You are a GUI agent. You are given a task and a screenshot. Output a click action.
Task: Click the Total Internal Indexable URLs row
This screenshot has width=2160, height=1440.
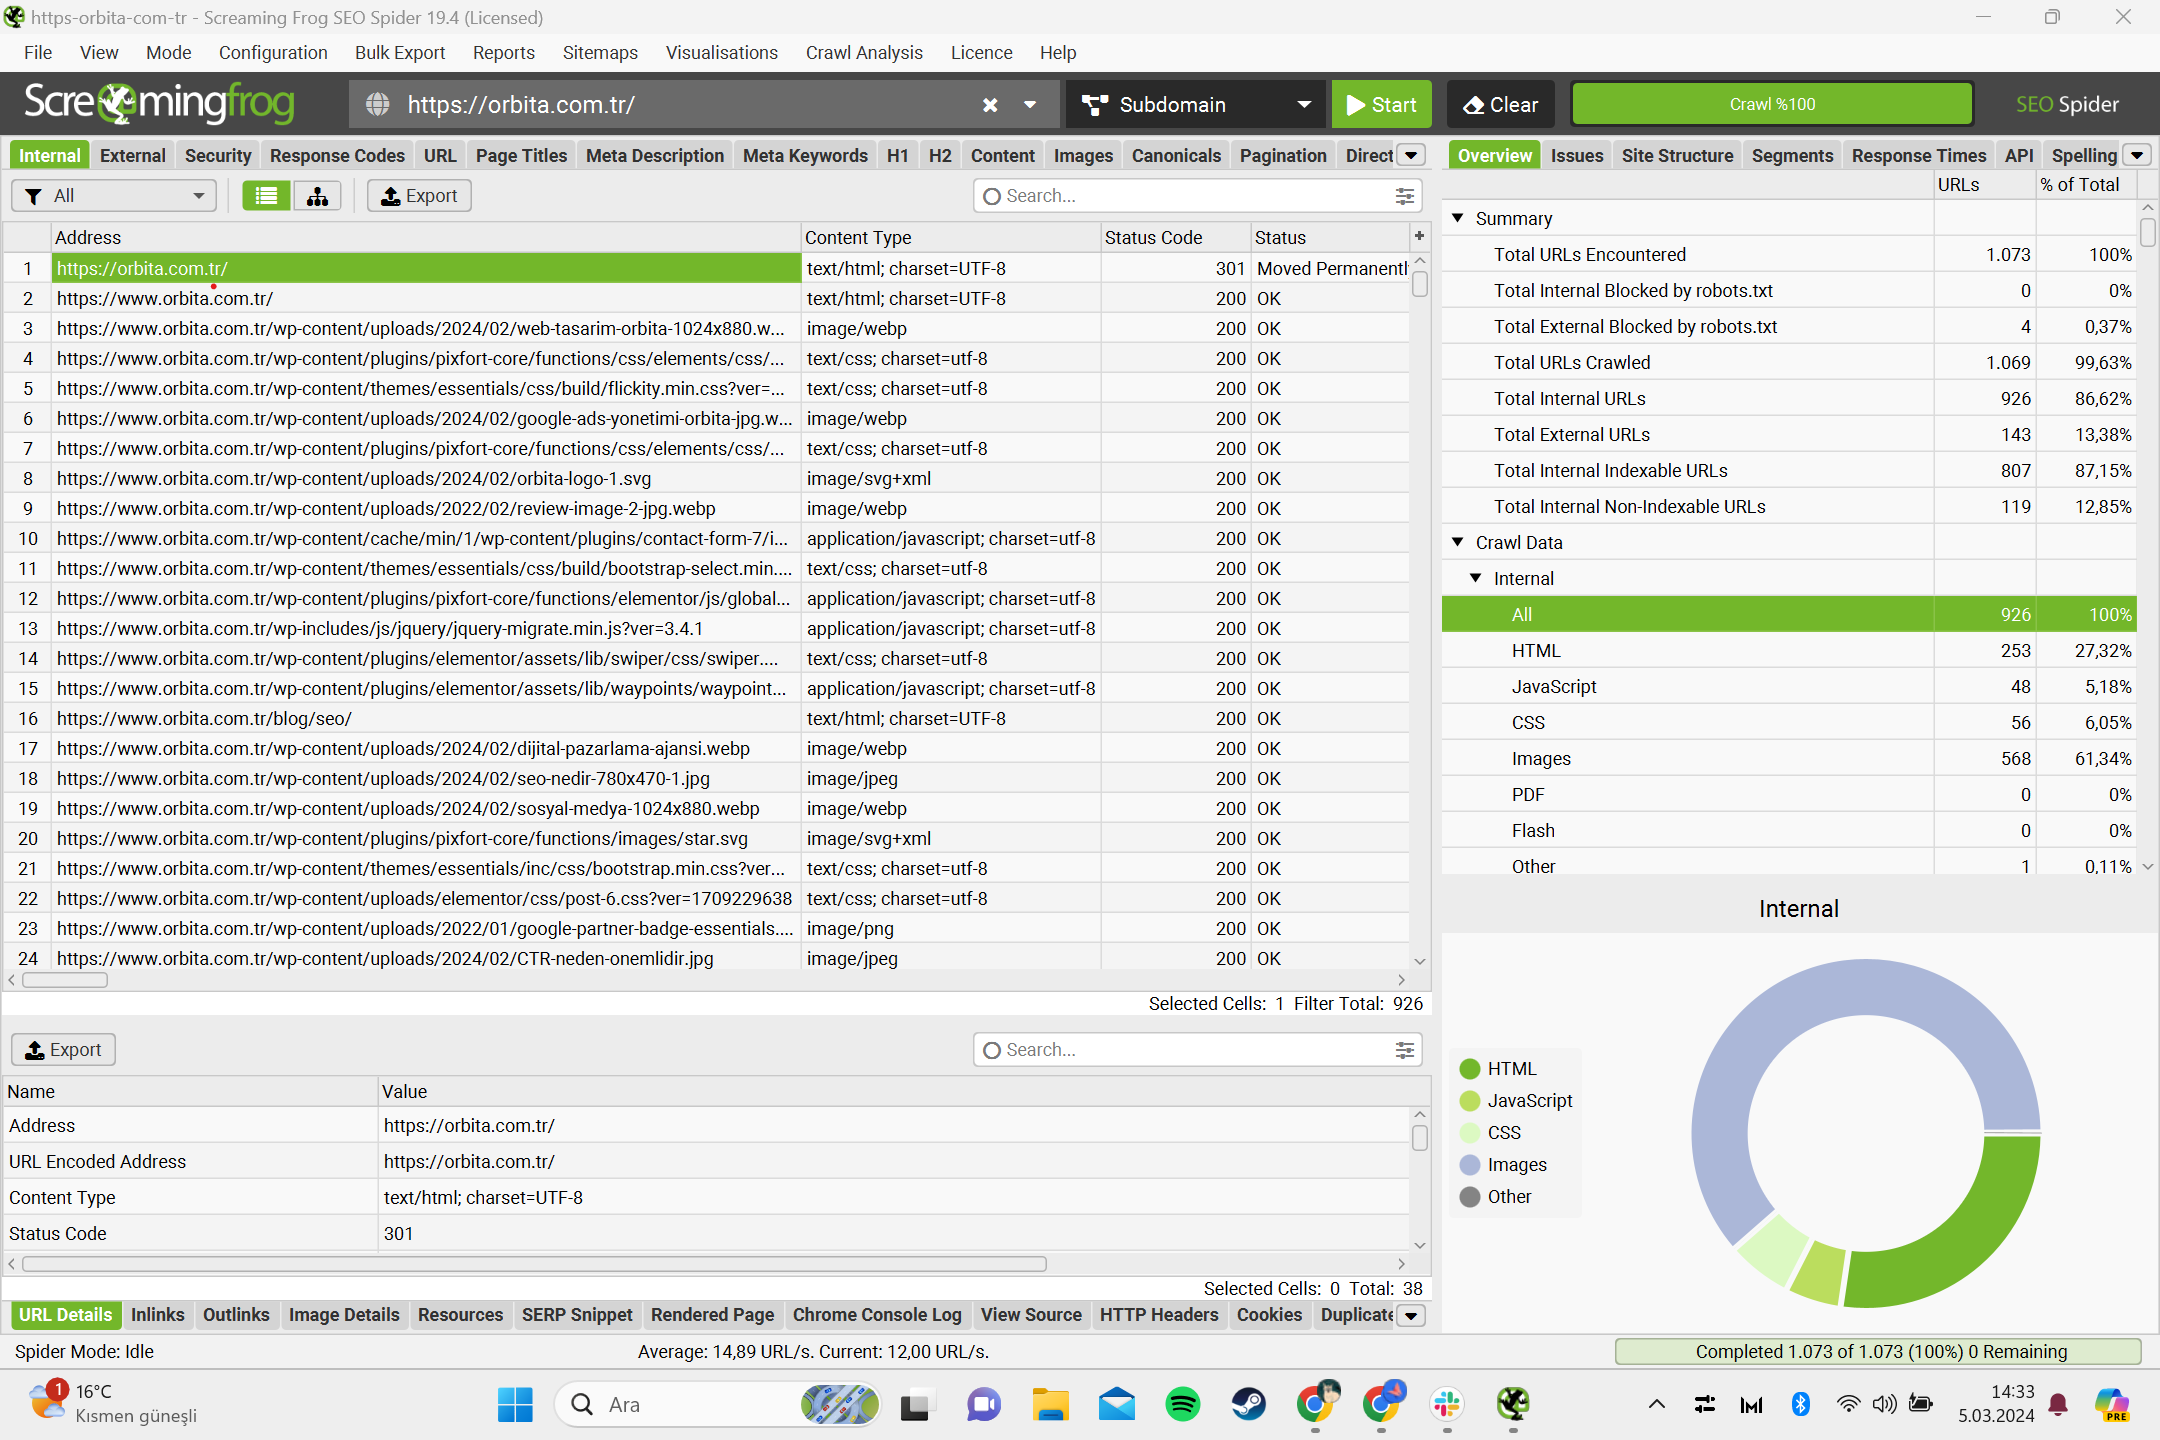[x=1788, y=470]
